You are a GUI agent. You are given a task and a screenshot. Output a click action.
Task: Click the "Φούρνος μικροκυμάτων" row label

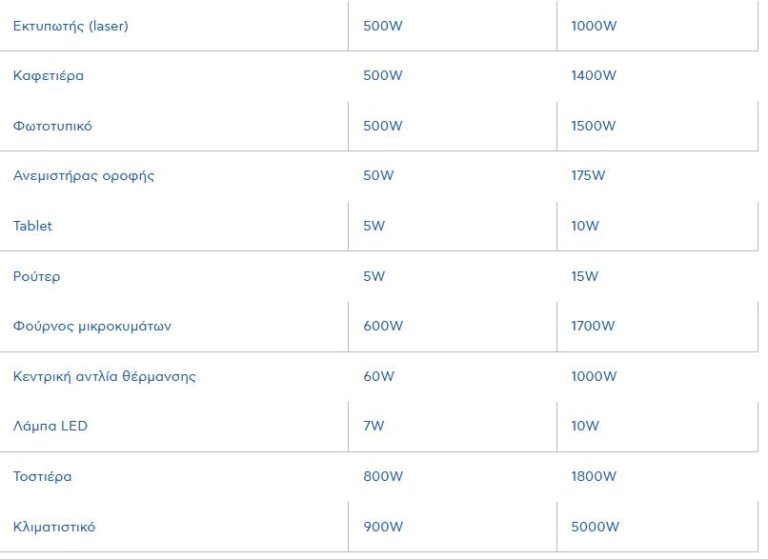(85, 326)
